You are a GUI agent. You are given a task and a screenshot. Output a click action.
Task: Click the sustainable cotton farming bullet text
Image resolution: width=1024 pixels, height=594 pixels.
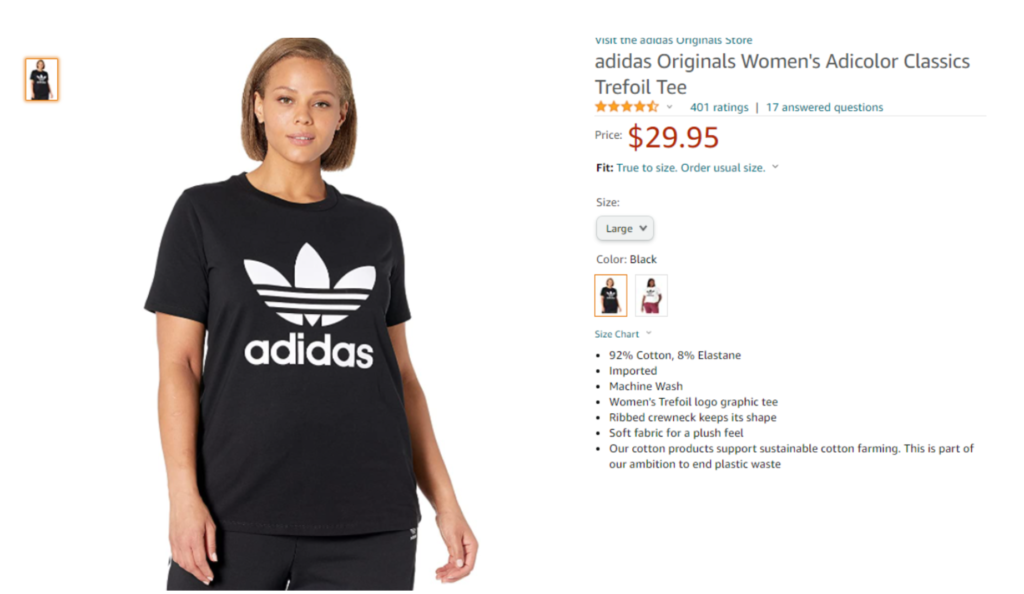(791, 456)
